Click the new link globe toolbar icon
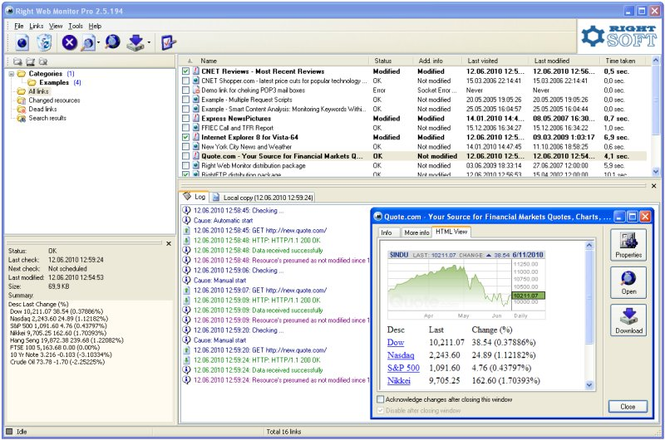This screenshot has height=440, width=665. tap(22, 42)
